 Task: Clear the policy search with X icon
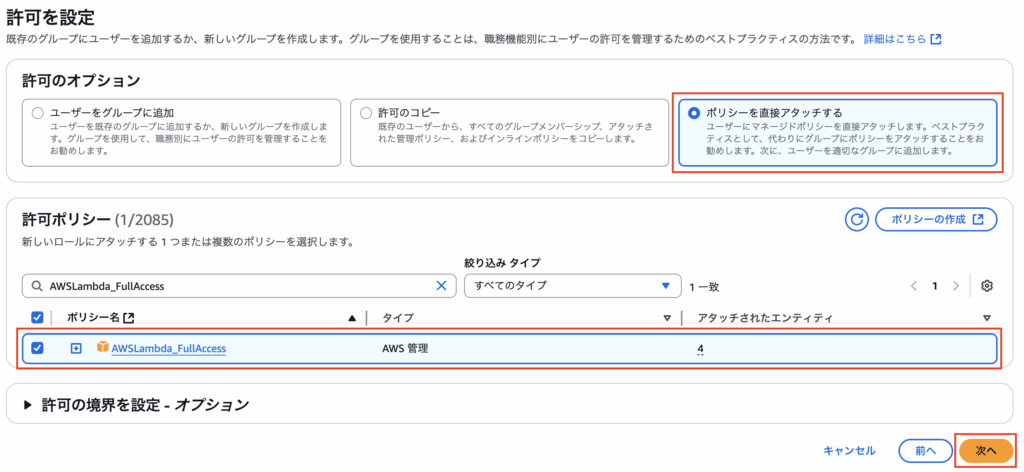click(x=441, y=285)
